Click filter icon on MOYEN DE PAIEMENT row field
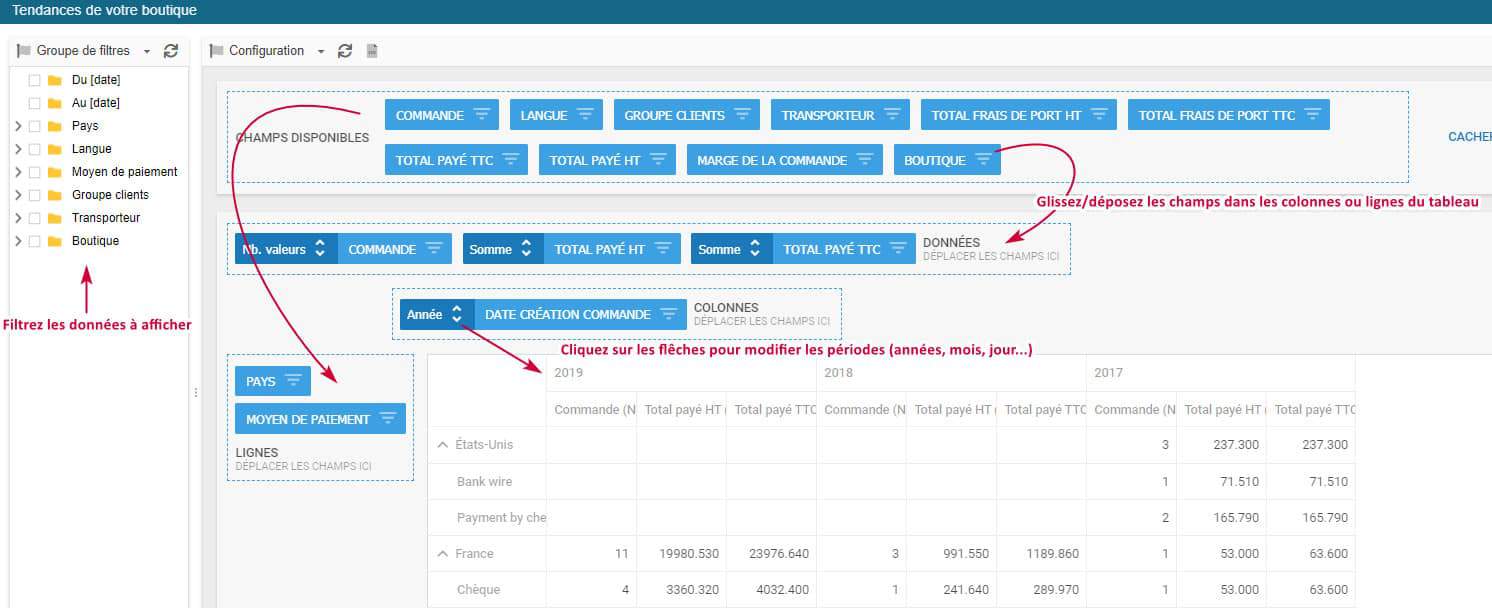 [388, 419]
